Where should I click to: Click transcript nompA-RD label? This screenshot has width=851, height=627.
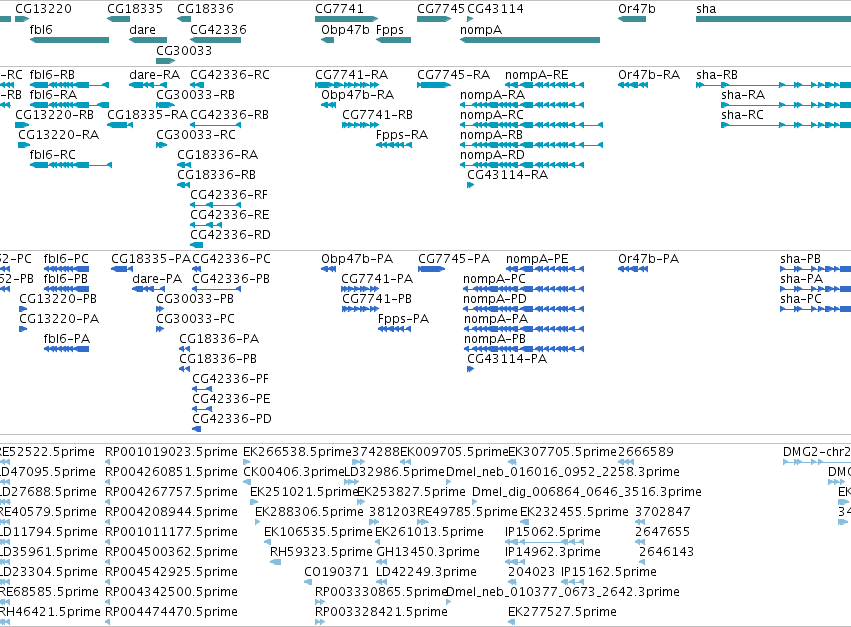coord(492,155)
